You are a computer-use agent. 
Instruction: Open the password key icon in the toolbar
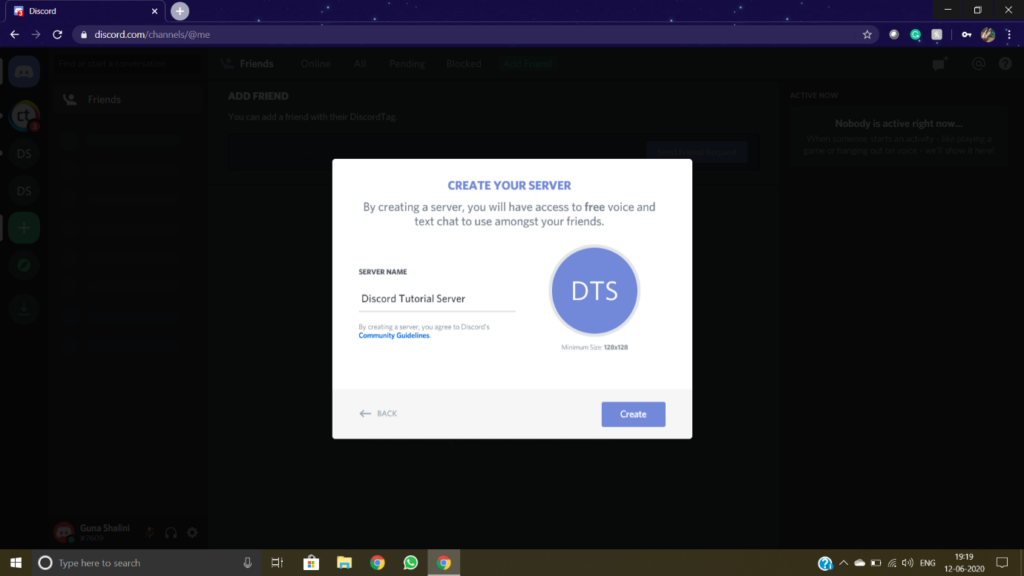967,35
